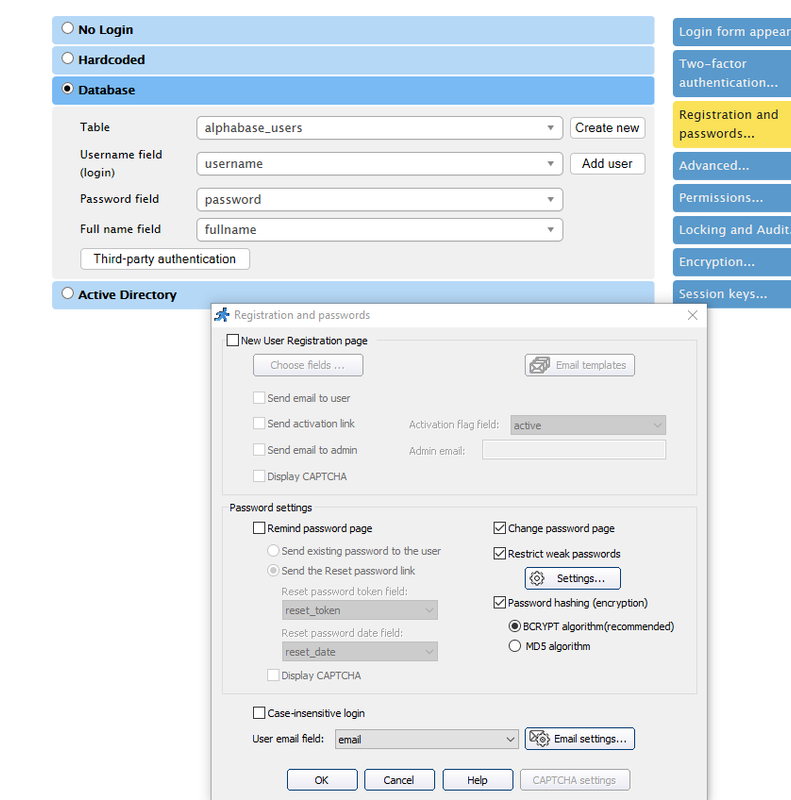791x800 pixels.
Task: Open Registration and passwords side tab
Action: pos(732,124)
